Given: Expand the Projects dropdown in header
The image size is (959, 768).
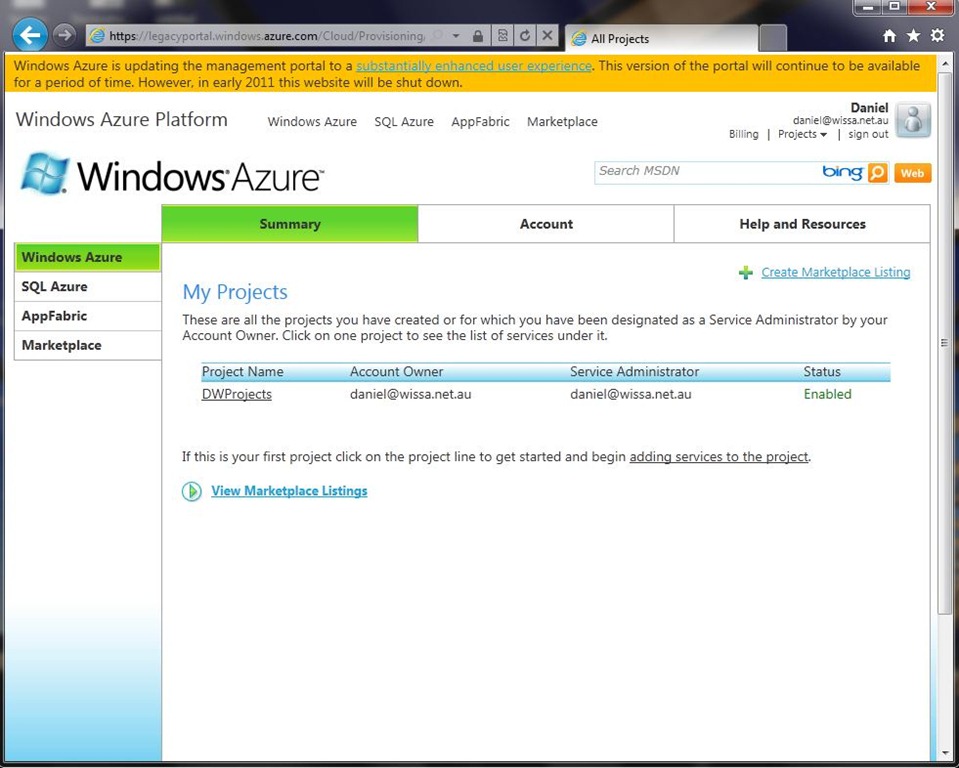Looking at the screenshot, I should [x=802, y=134].
